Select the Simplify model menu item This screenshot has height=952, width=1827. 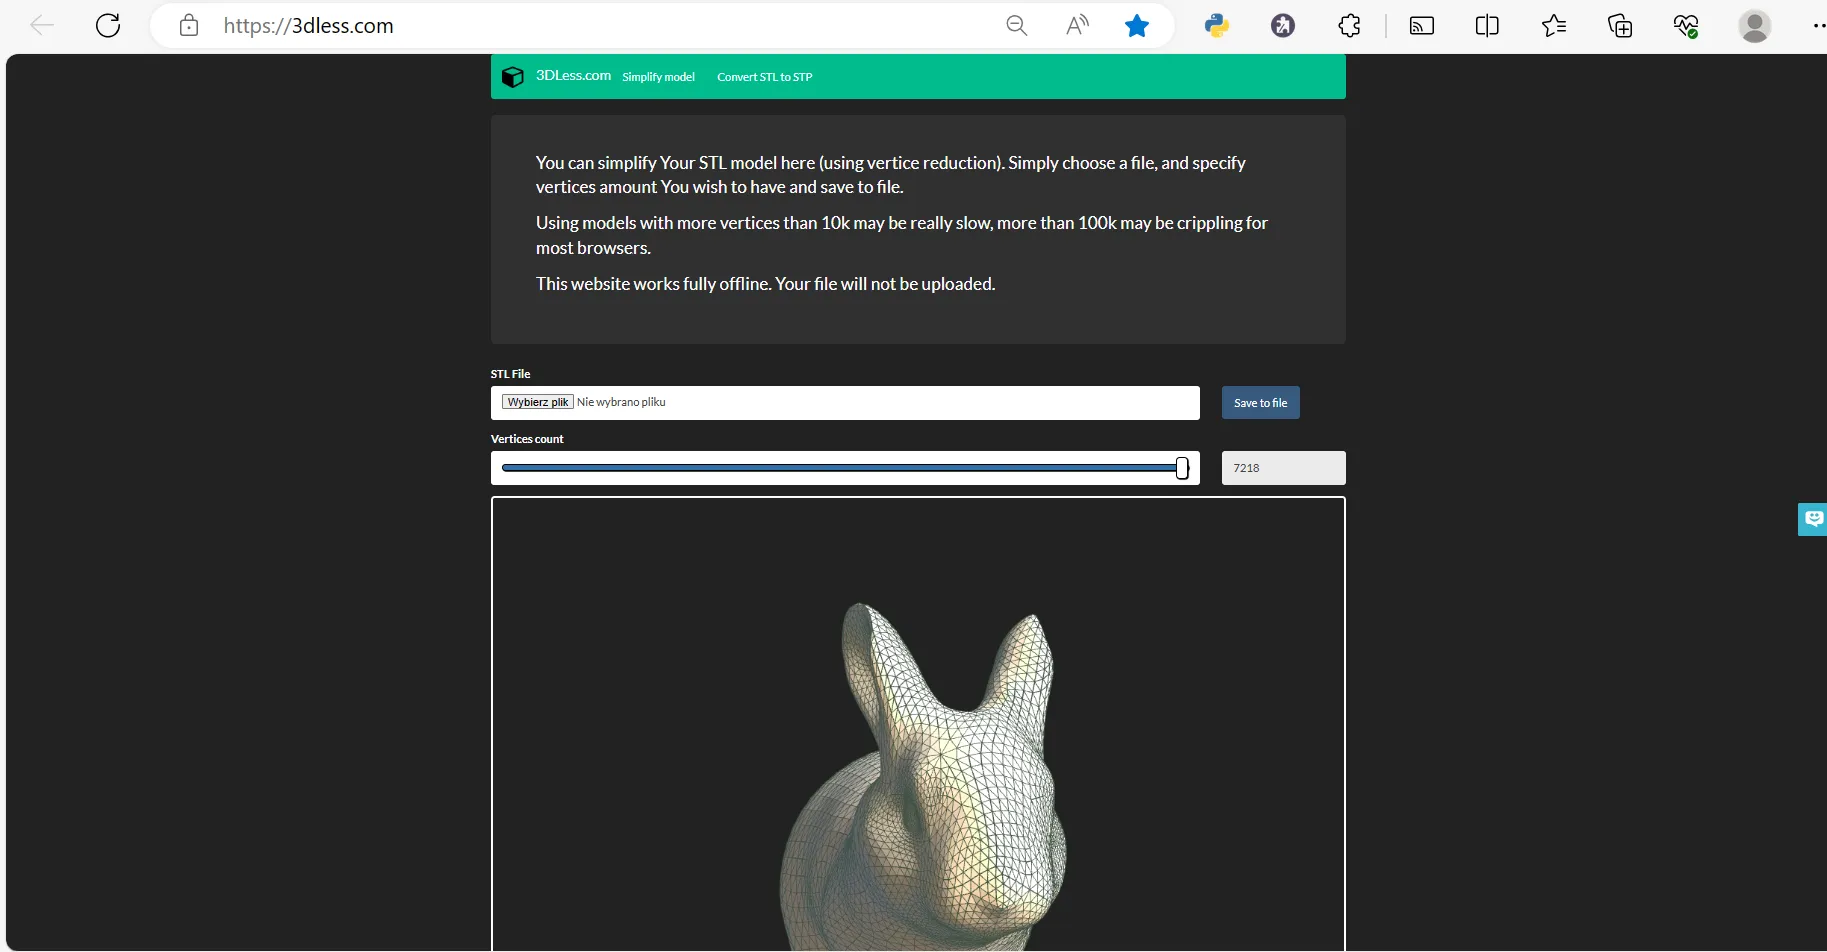[658, 76]
